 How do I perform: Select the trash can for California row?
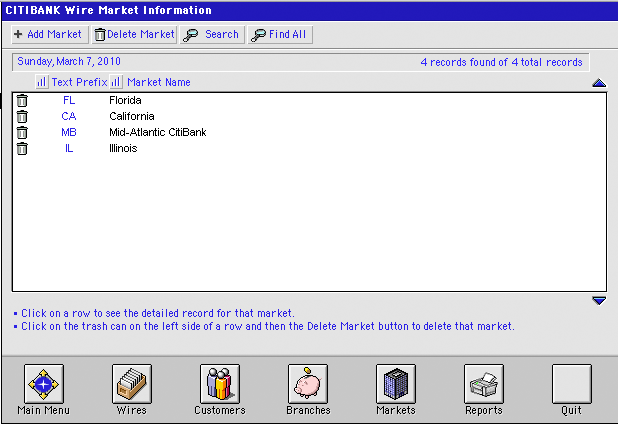click(x=22, y=117)
